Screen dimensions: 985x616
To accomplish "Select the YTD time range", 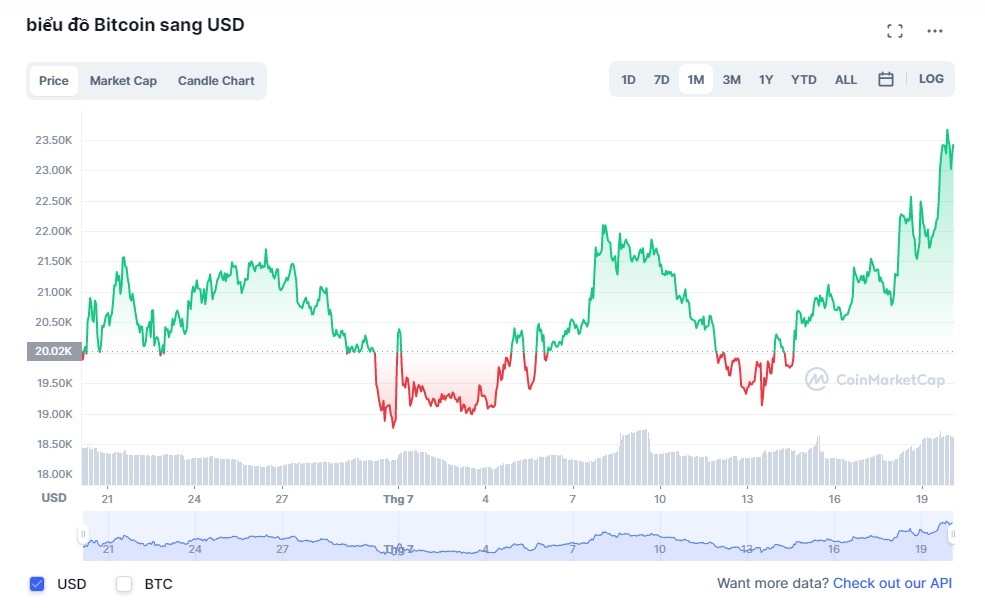I will tap(802, 78).
